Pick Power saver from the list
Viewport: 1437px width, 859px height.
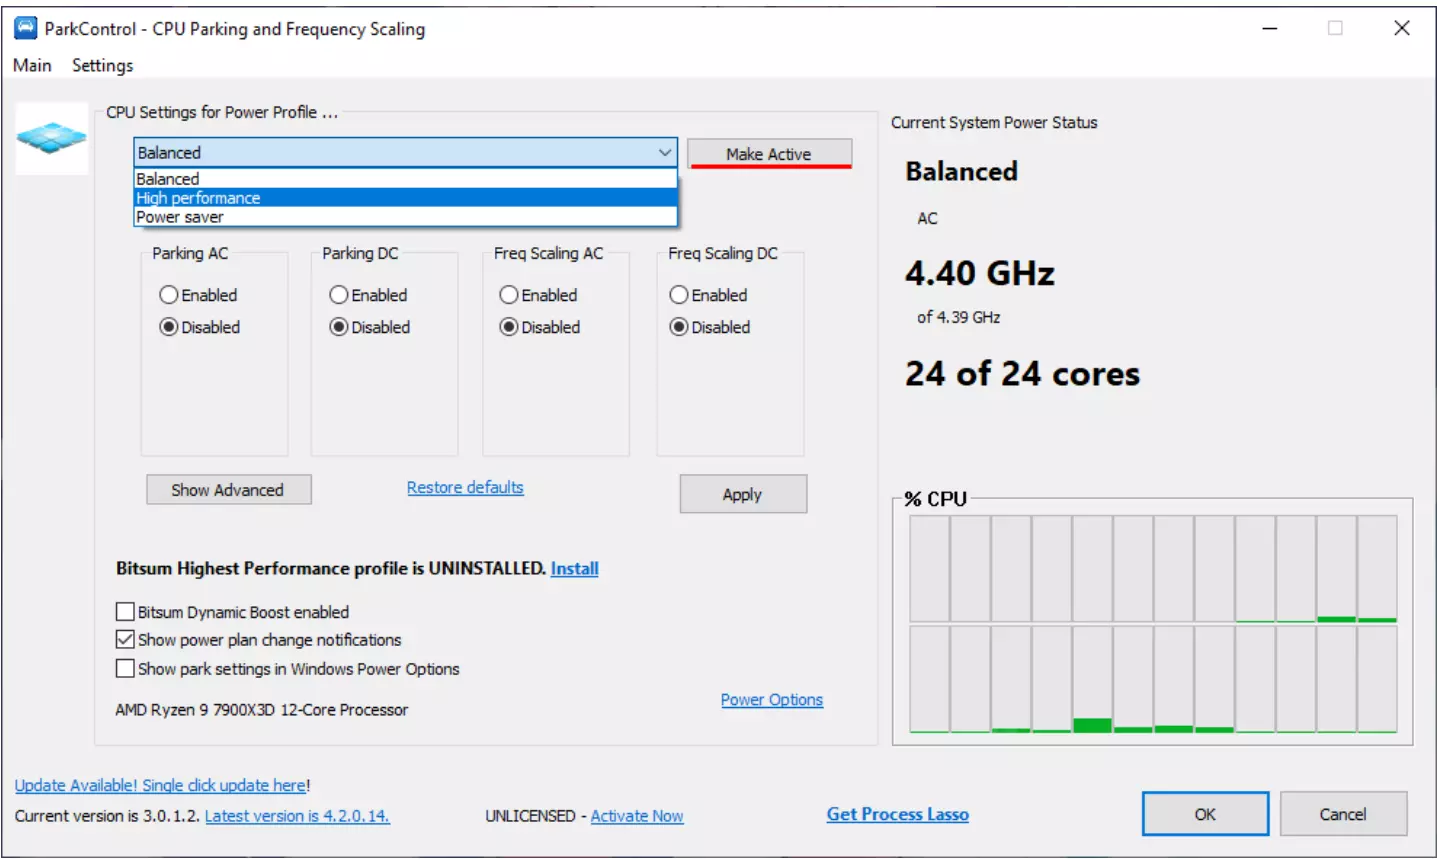[406, 217]
